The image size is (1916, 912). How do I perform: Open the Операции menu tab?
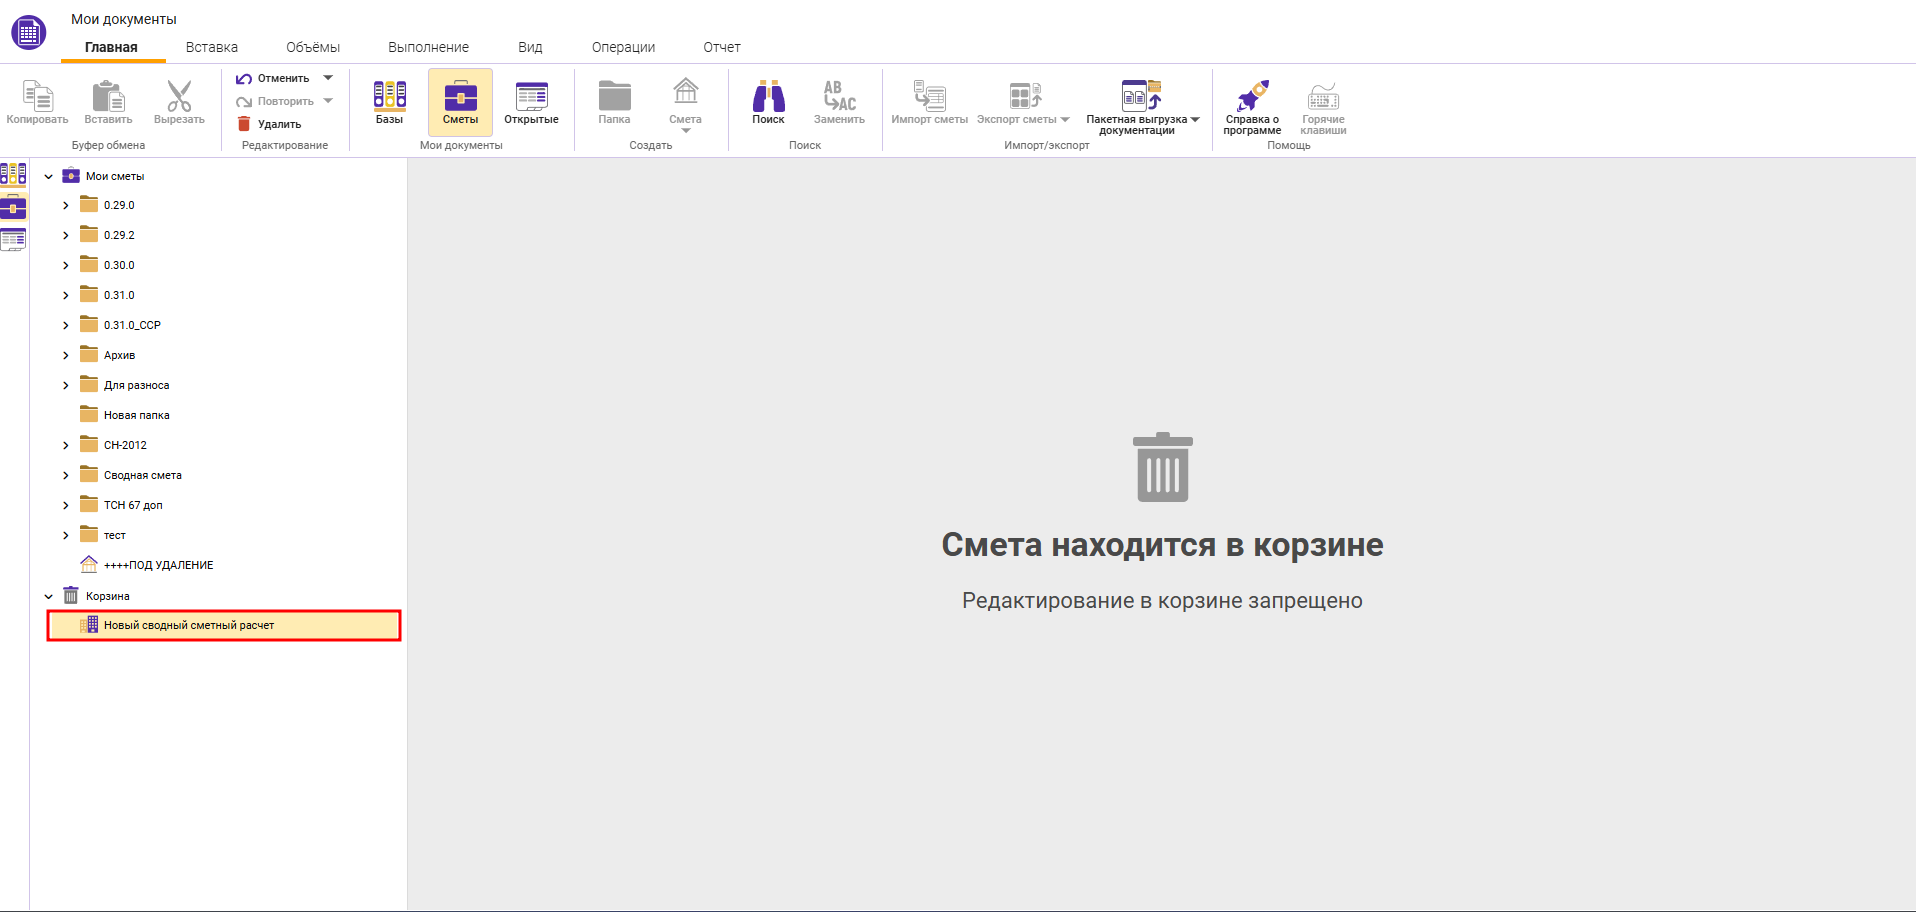[x=622, y=46]
